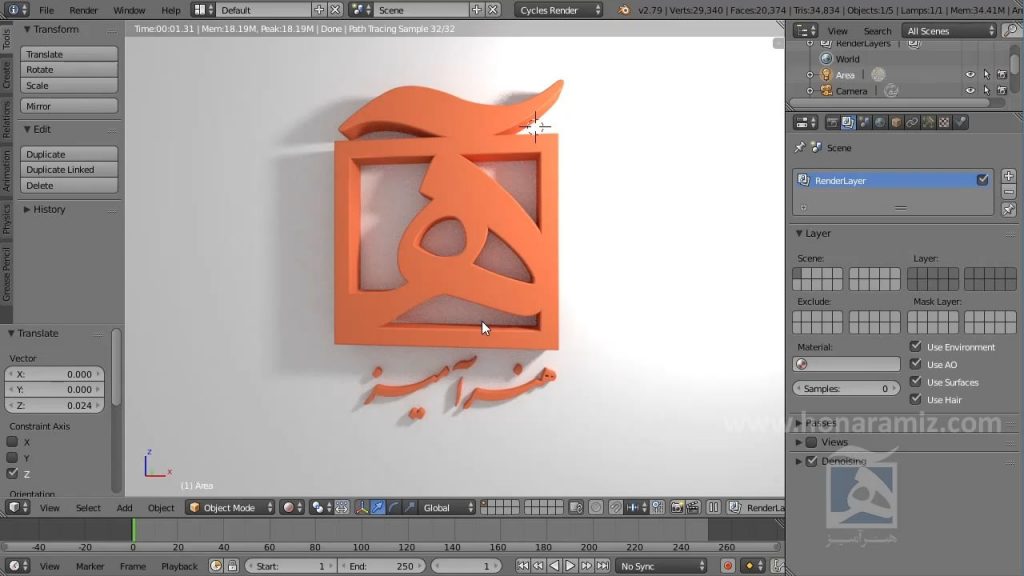Image resolution: width=1024 pixels, height=576 pixels.
Task: Click the Samples value slider field
Action: click(846, 388)
